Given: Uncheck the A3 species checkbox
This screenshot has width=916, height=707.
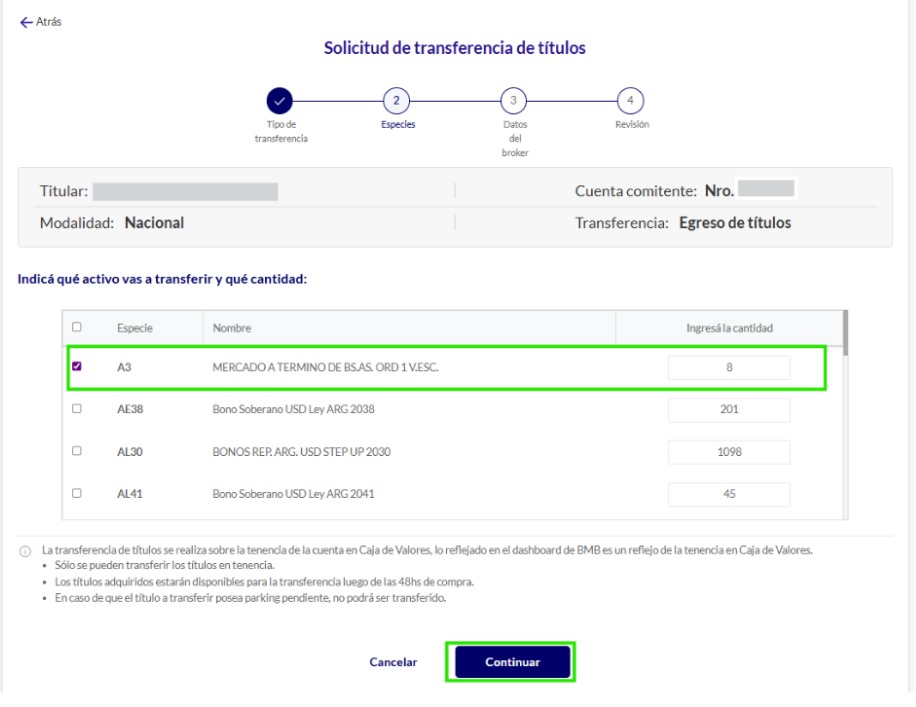Looking at the screenshot, I should click(77, 367).
